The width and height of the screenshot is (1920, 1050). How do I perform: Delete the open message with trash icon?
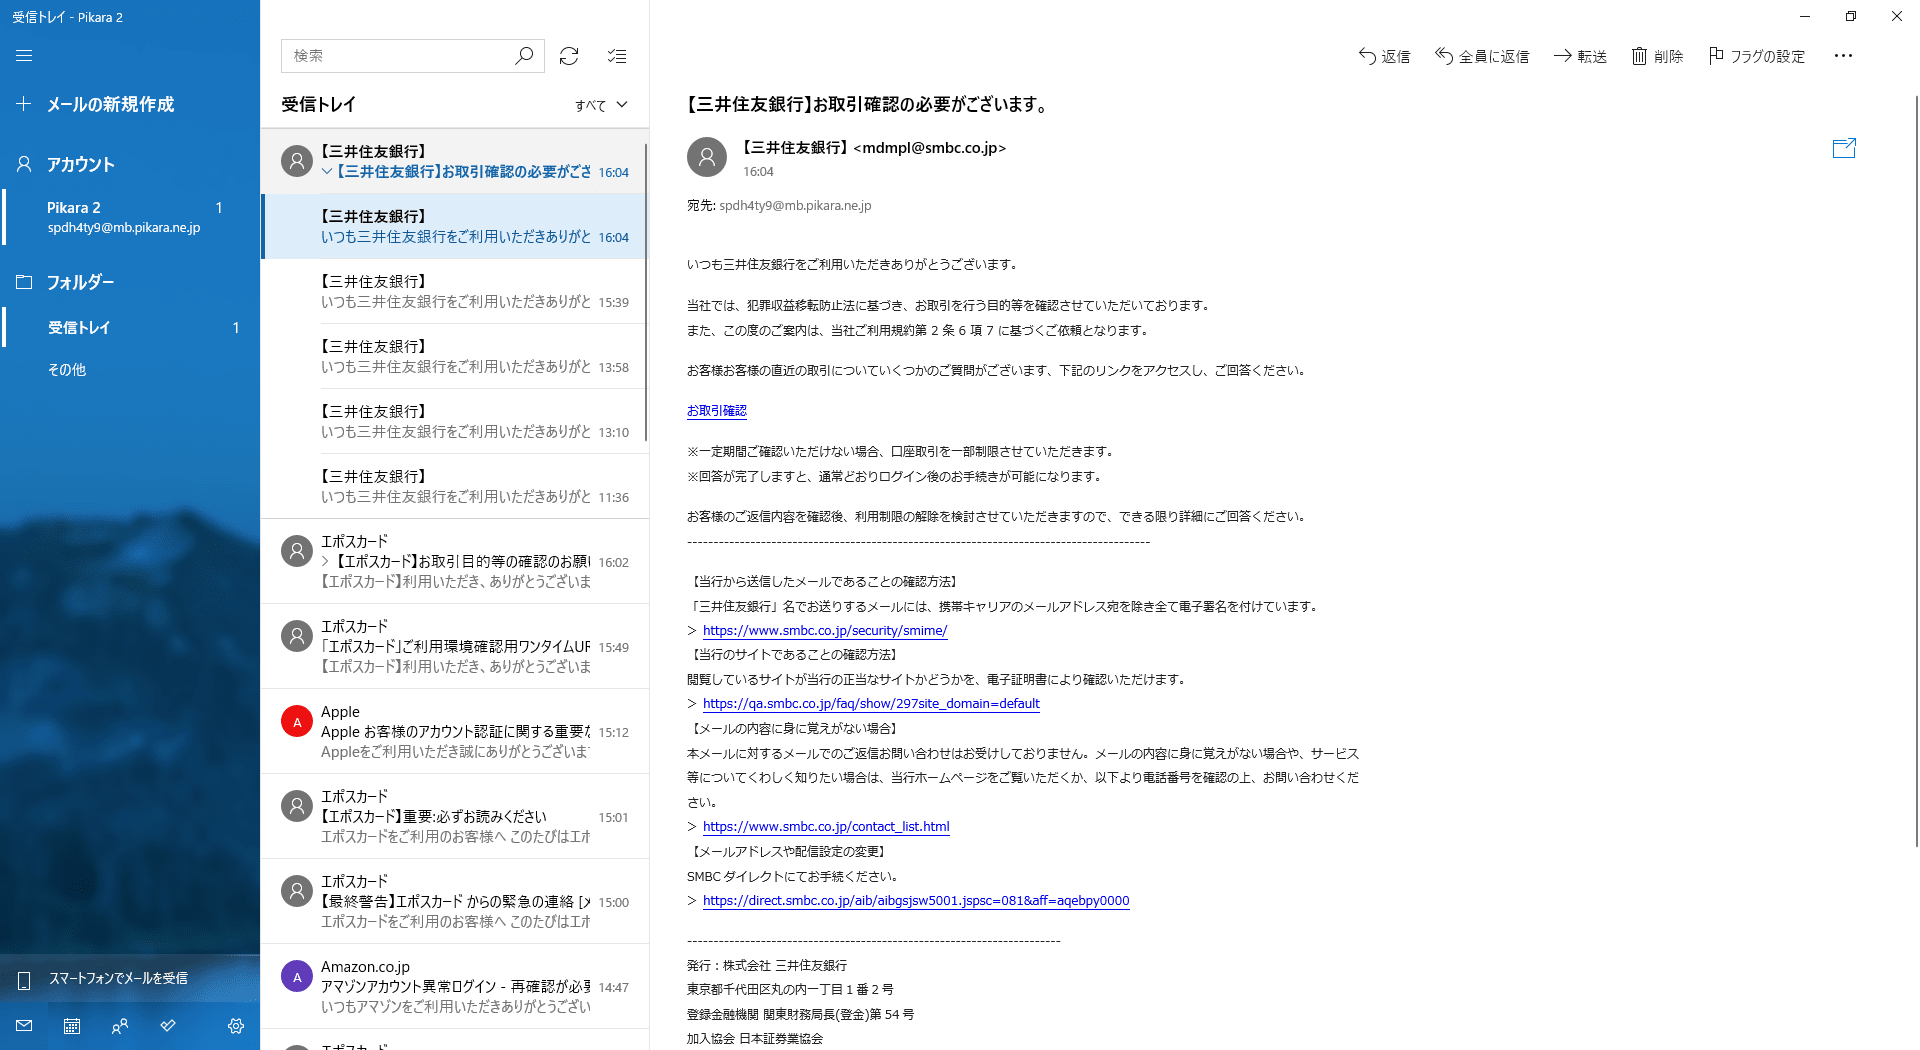coord(1657,56)
